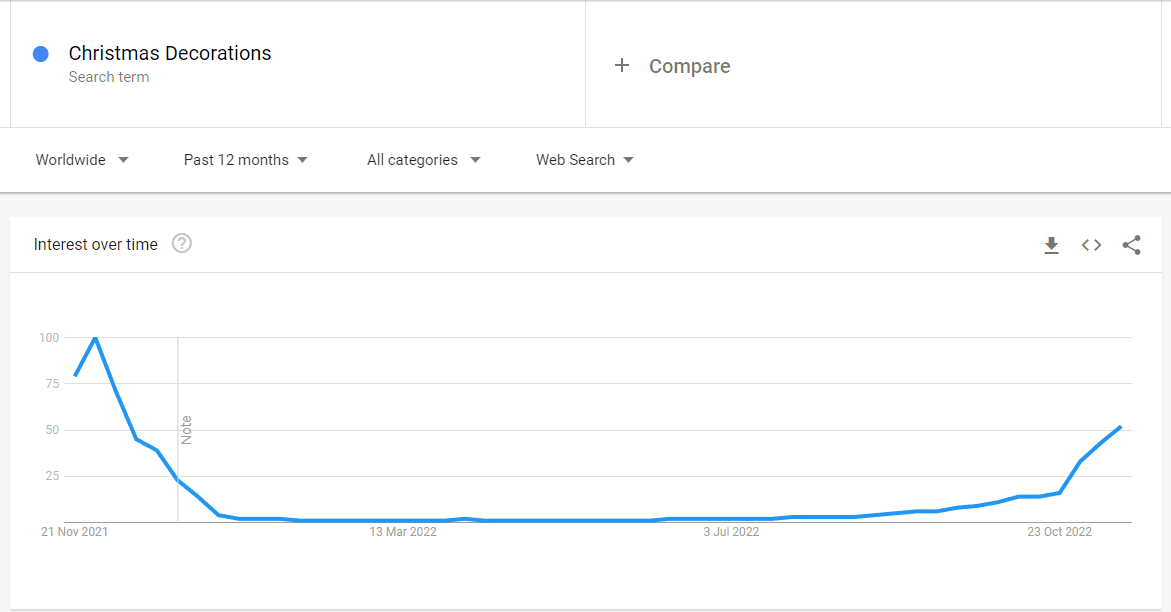Edit the Christmas Decorations search term

[170, 53]
